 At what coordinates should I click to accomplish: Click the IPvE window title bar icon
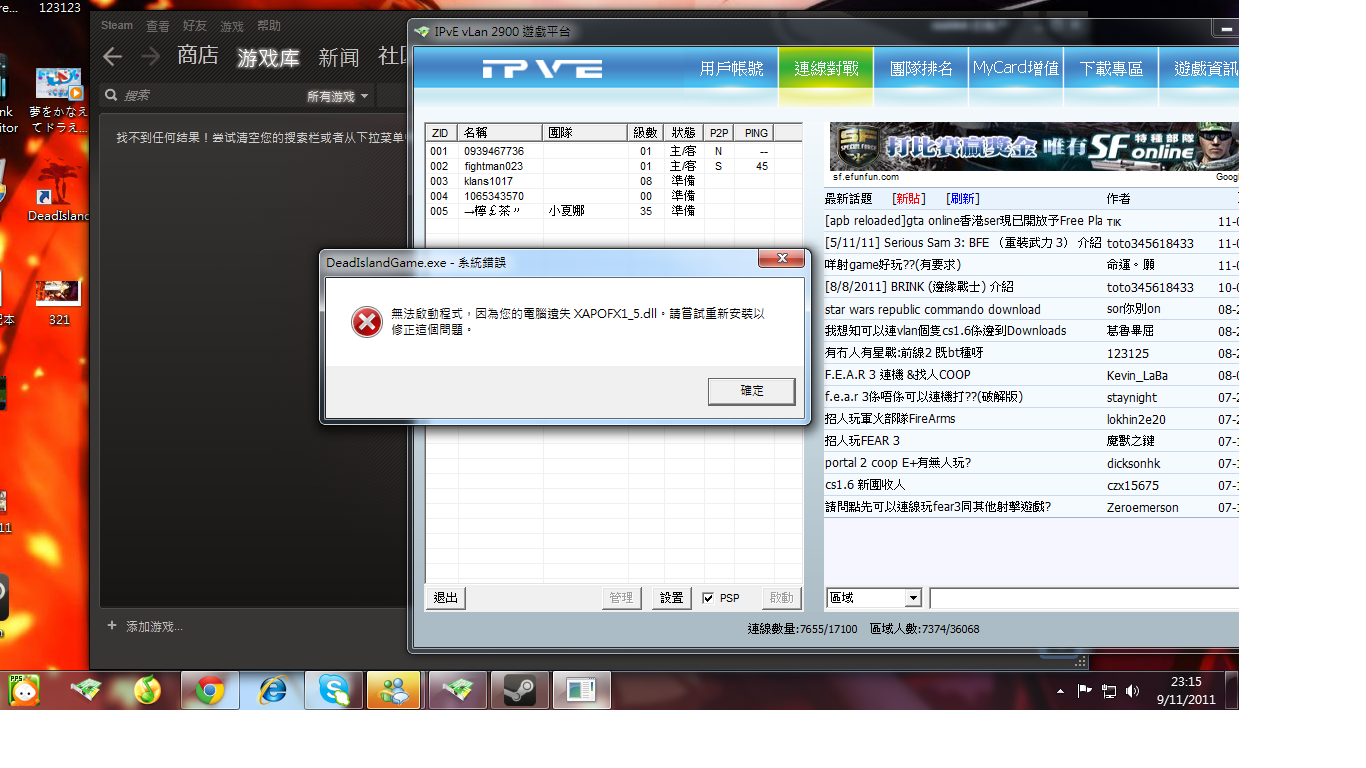[423, 32]
